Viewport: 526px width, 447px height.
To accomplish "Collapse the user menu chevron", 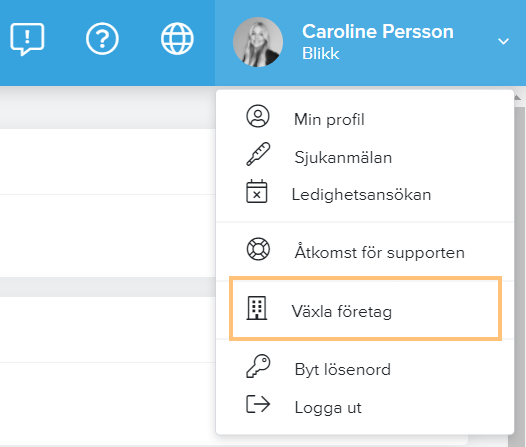I will click(503, 42).
